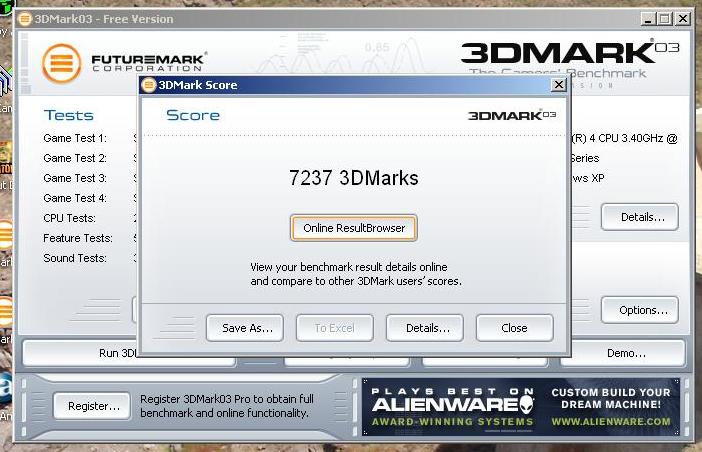Close the 3DMark Score dialog with X
The image size is (702, 452).
(558, 85)
